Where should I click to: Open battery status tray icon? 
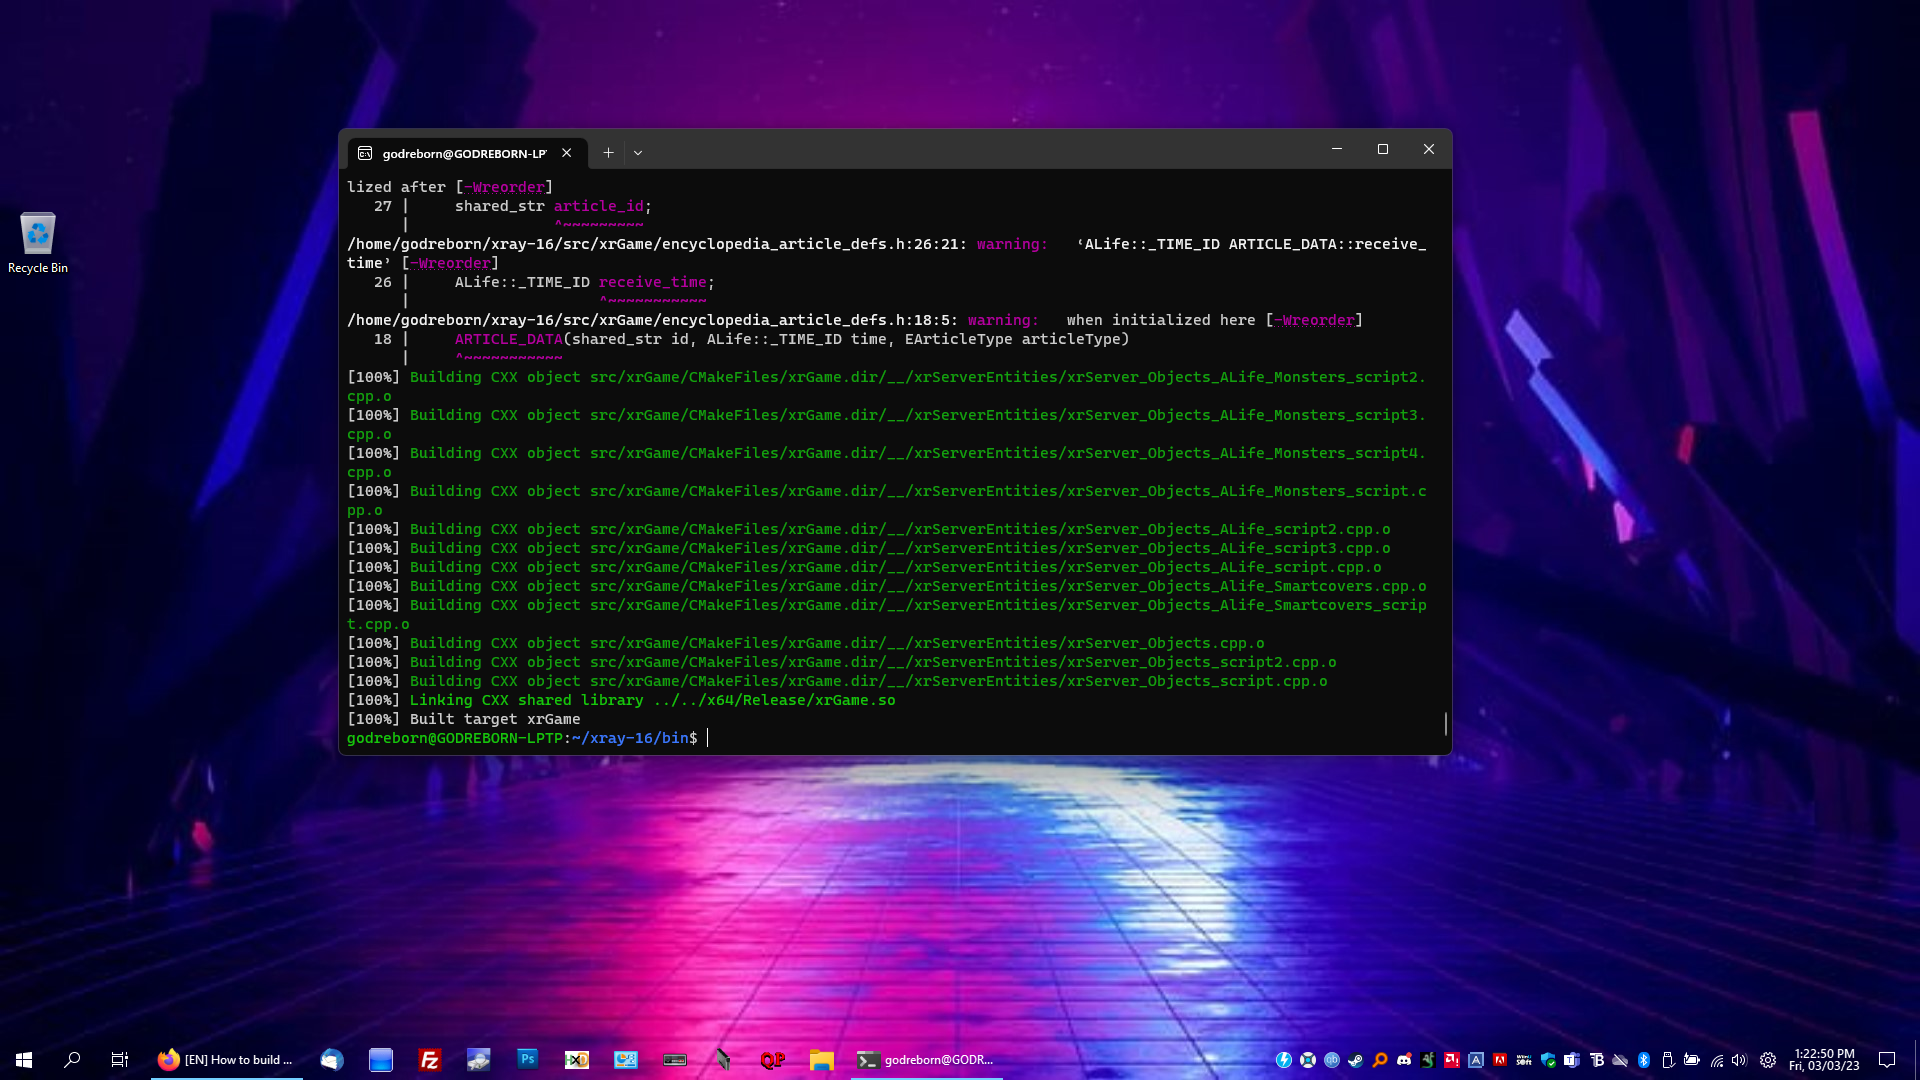[x=1692, y=1060]
